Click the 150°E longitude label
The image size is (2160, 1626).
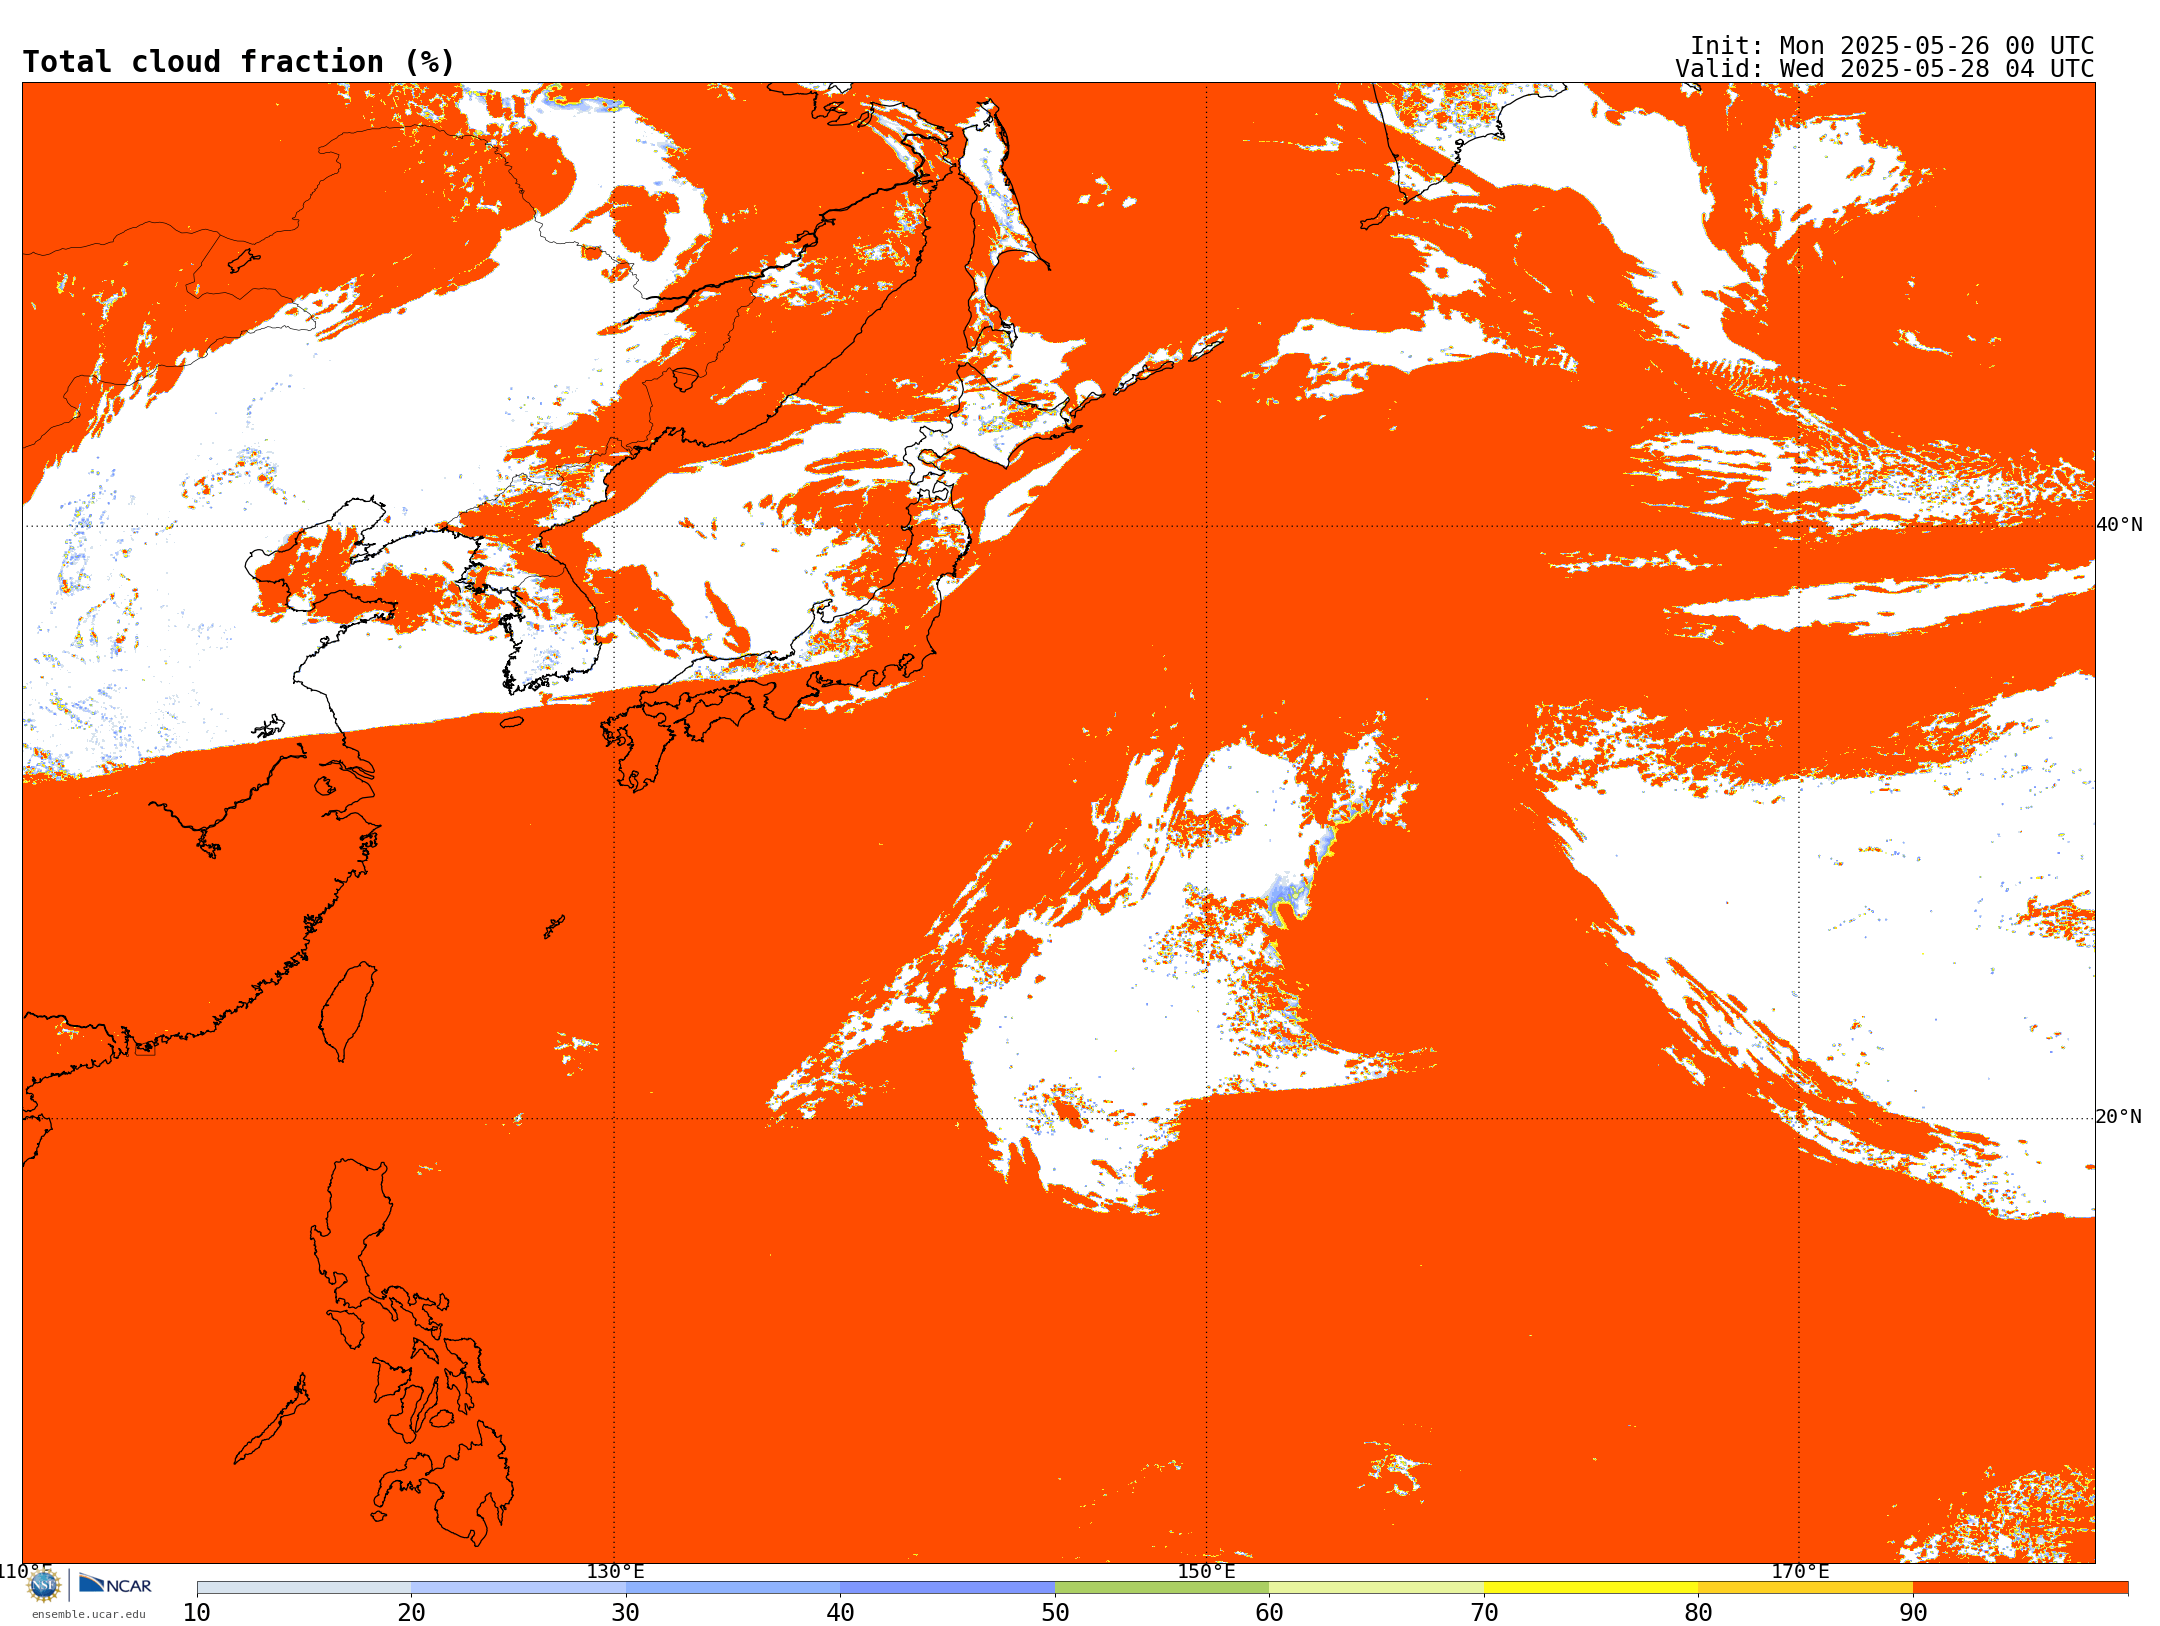(1206, 1572)
